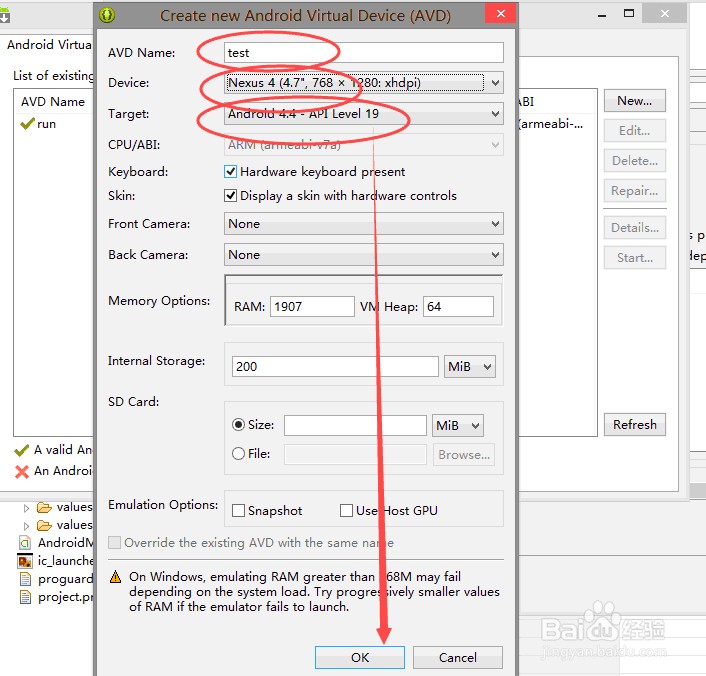Close the Create new AVD dialog
Viewport: 706px width, 676px height.
500,14
